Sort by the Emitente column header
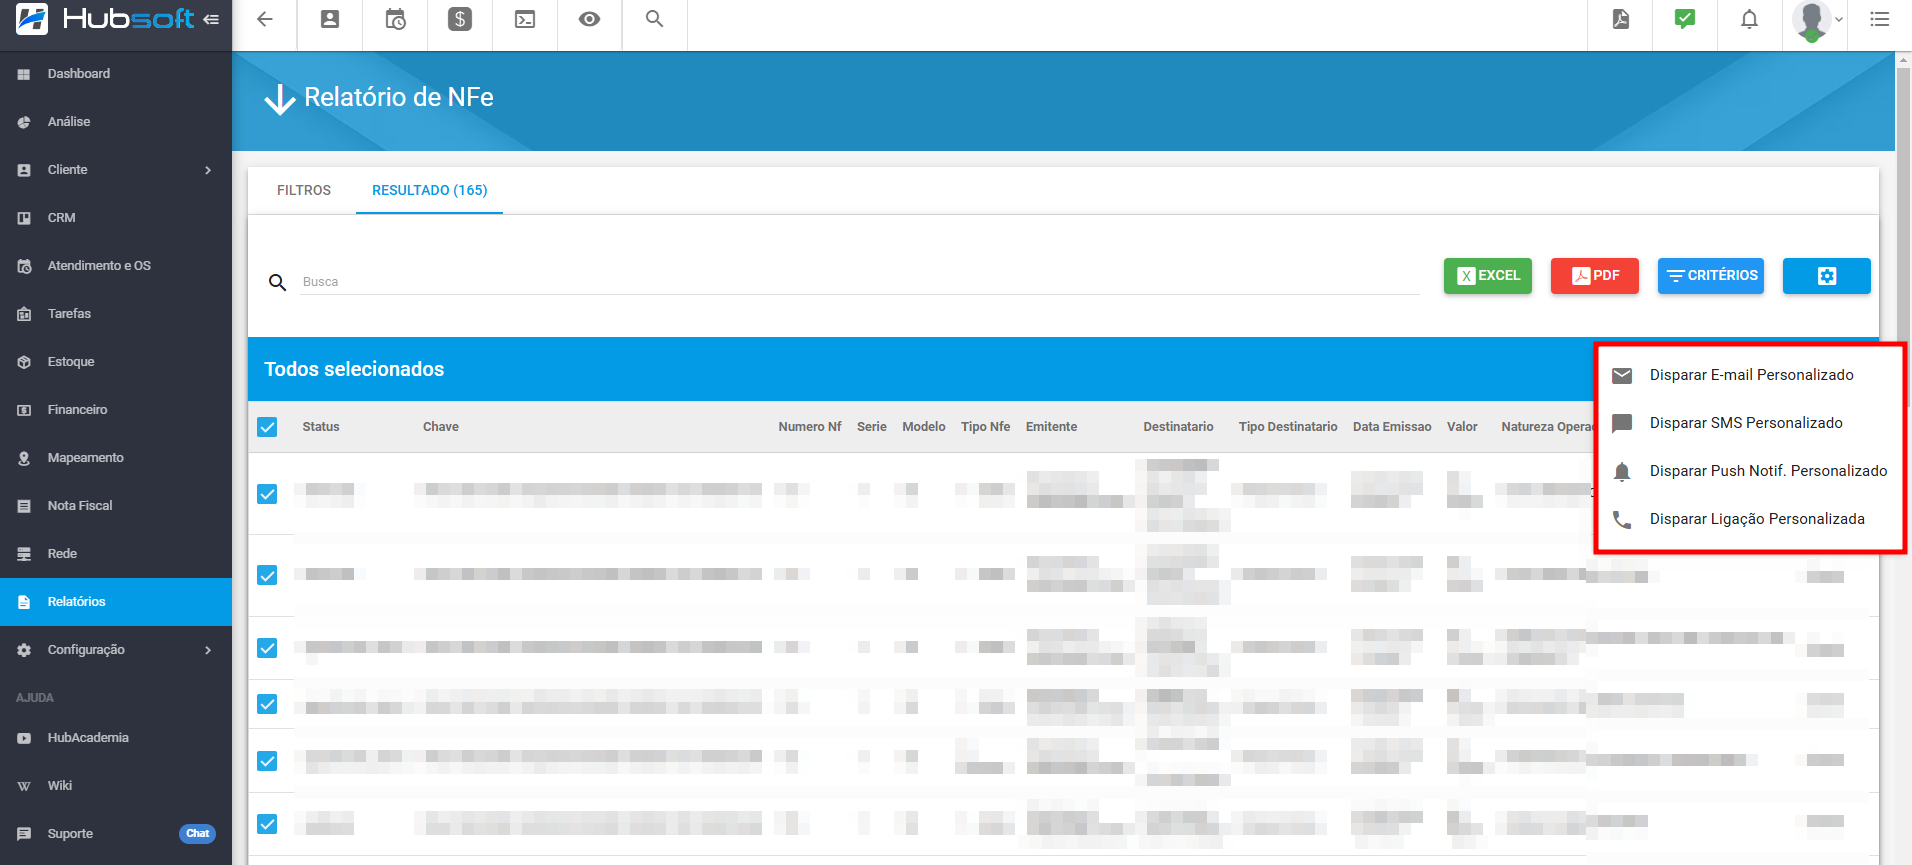Viewport: 1912px width, 865px height. [x=1051, y=427]
